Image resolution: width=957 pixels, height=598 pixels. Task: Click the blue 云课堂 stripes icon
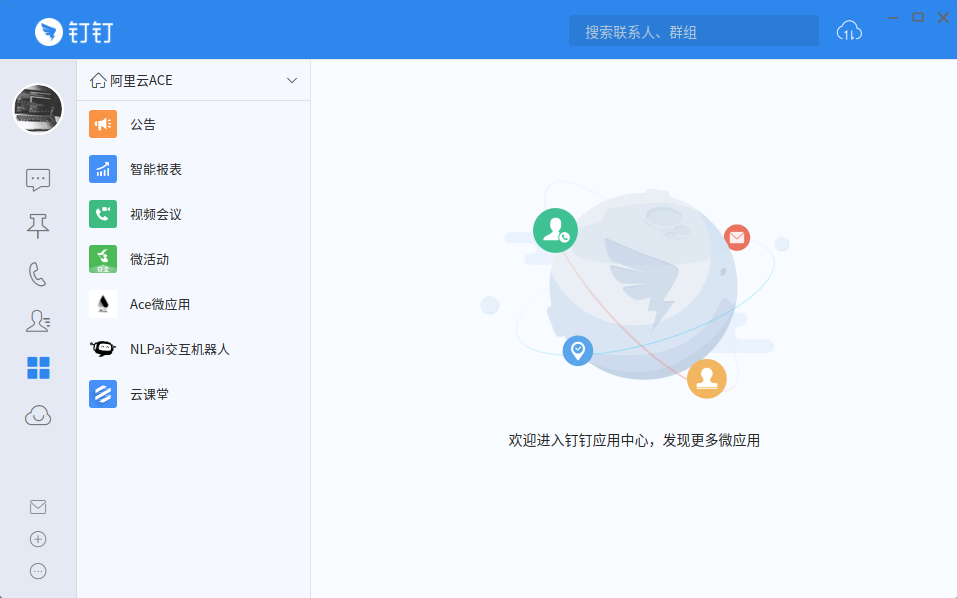103,394
